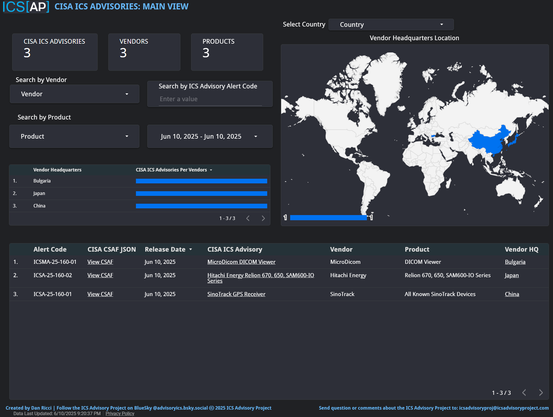
Task: Go to next page of advisories table
Action: [x=541, y=392]
